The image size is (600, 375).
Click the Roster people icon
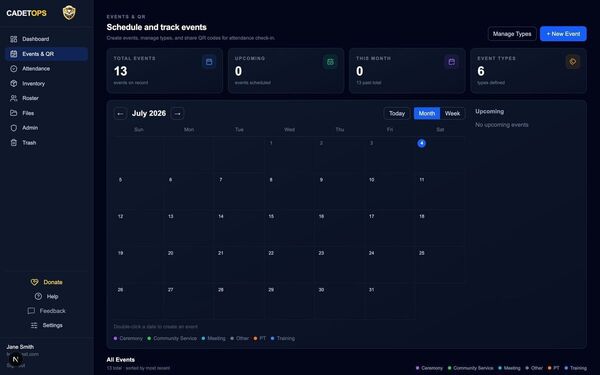(14, 98)
